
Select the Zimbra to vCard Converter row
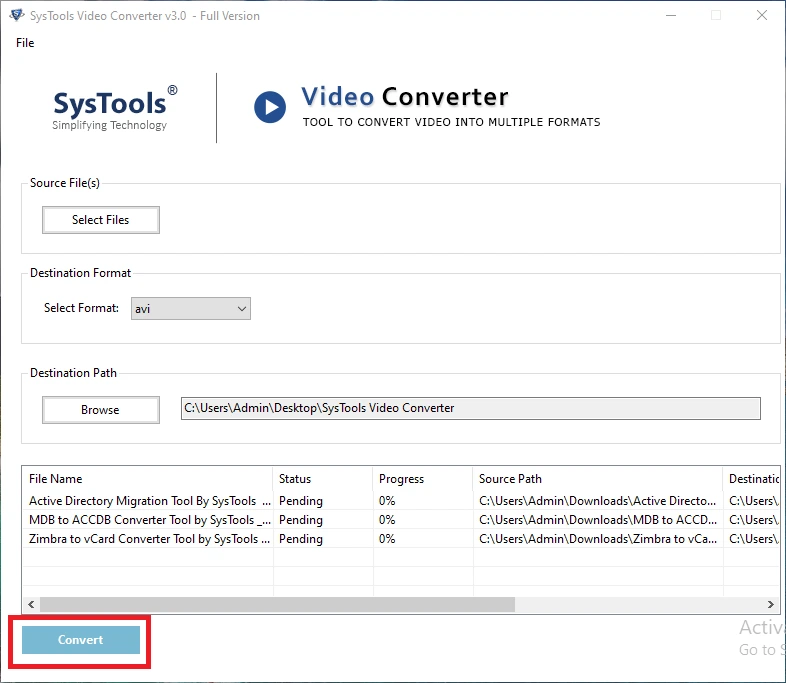(149, 539)
